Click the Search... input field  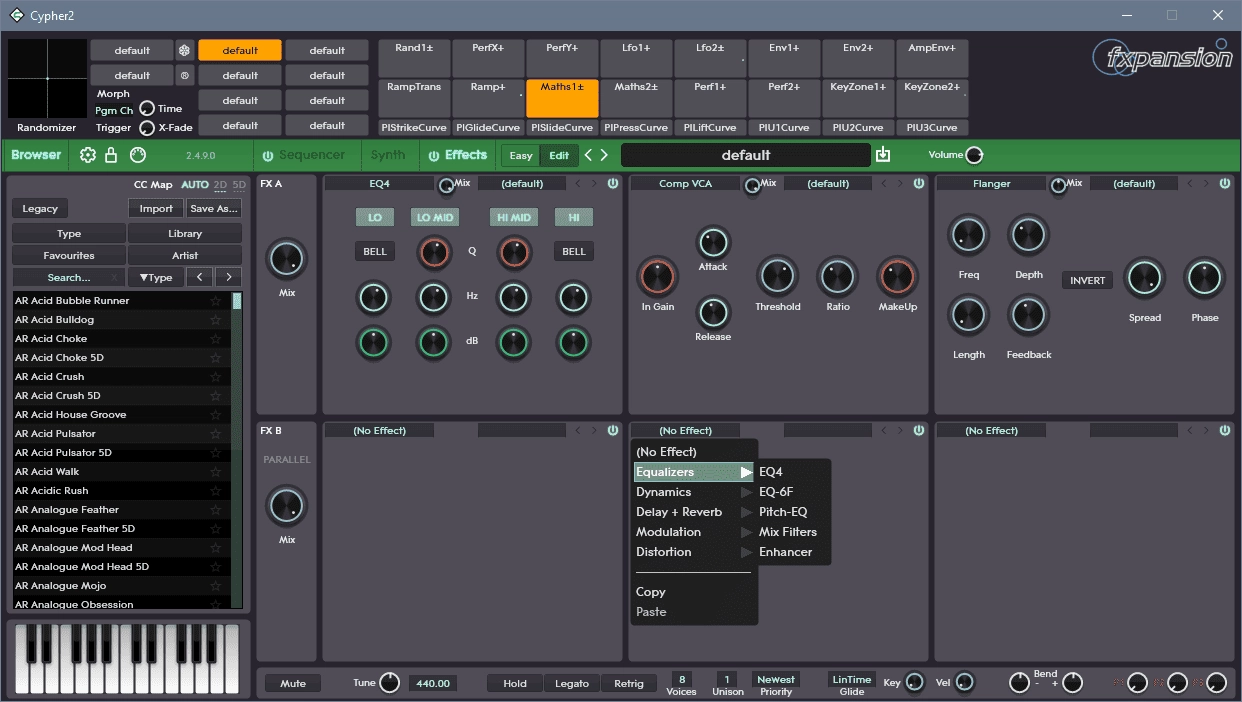click(69, 277)
